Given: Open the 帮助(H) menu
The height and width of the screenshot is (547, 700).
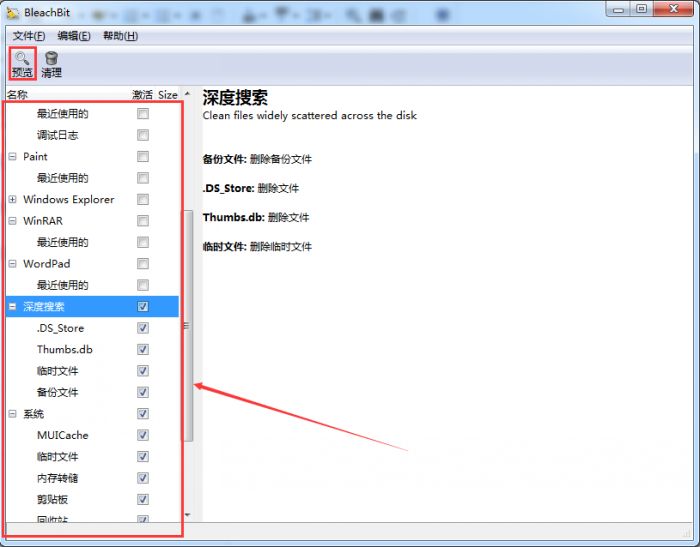Looking at the screenshot, I should pos(121,36).
